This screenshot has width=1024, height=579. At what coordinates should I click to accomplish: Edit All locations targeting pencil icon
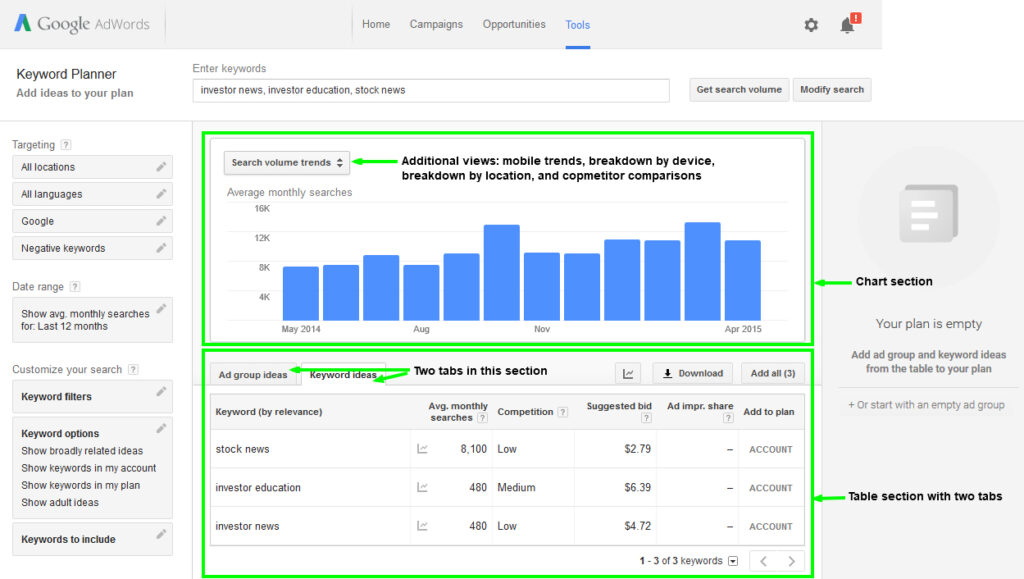tap(161, 167)
